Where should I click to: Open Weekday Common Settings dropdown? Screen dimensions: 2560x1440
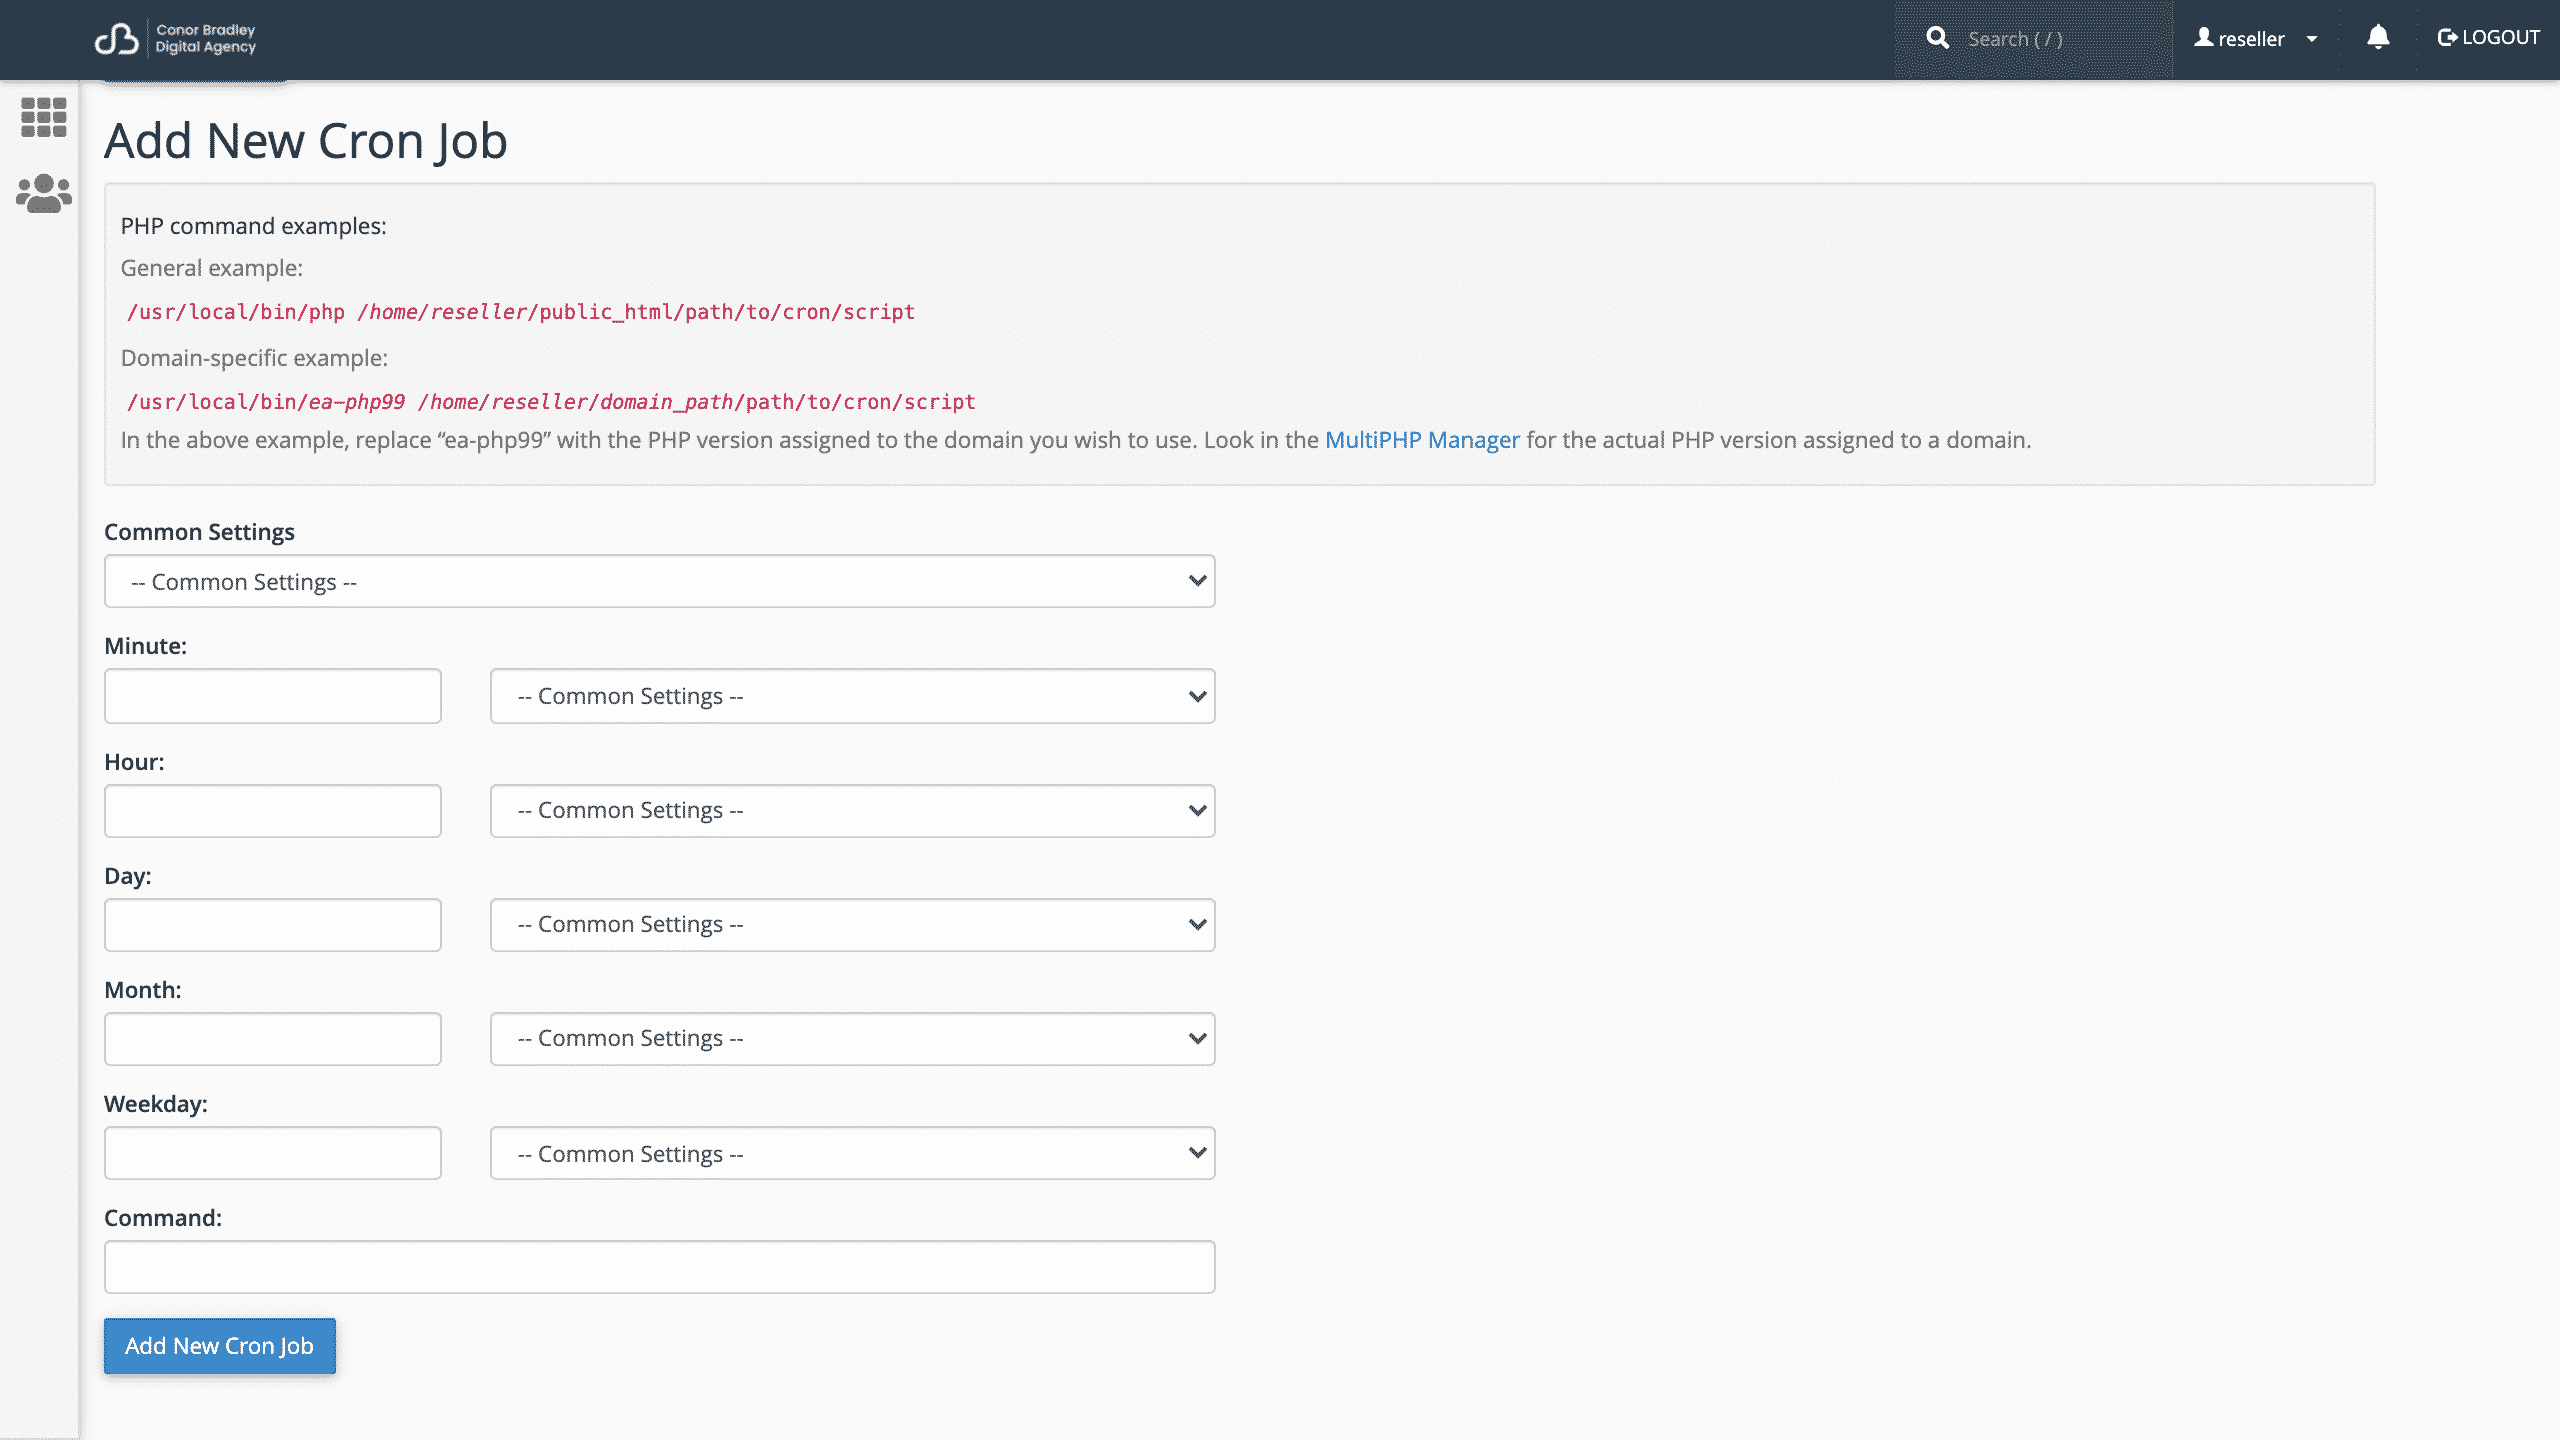pyautogui.click(x=853, y=1153)
